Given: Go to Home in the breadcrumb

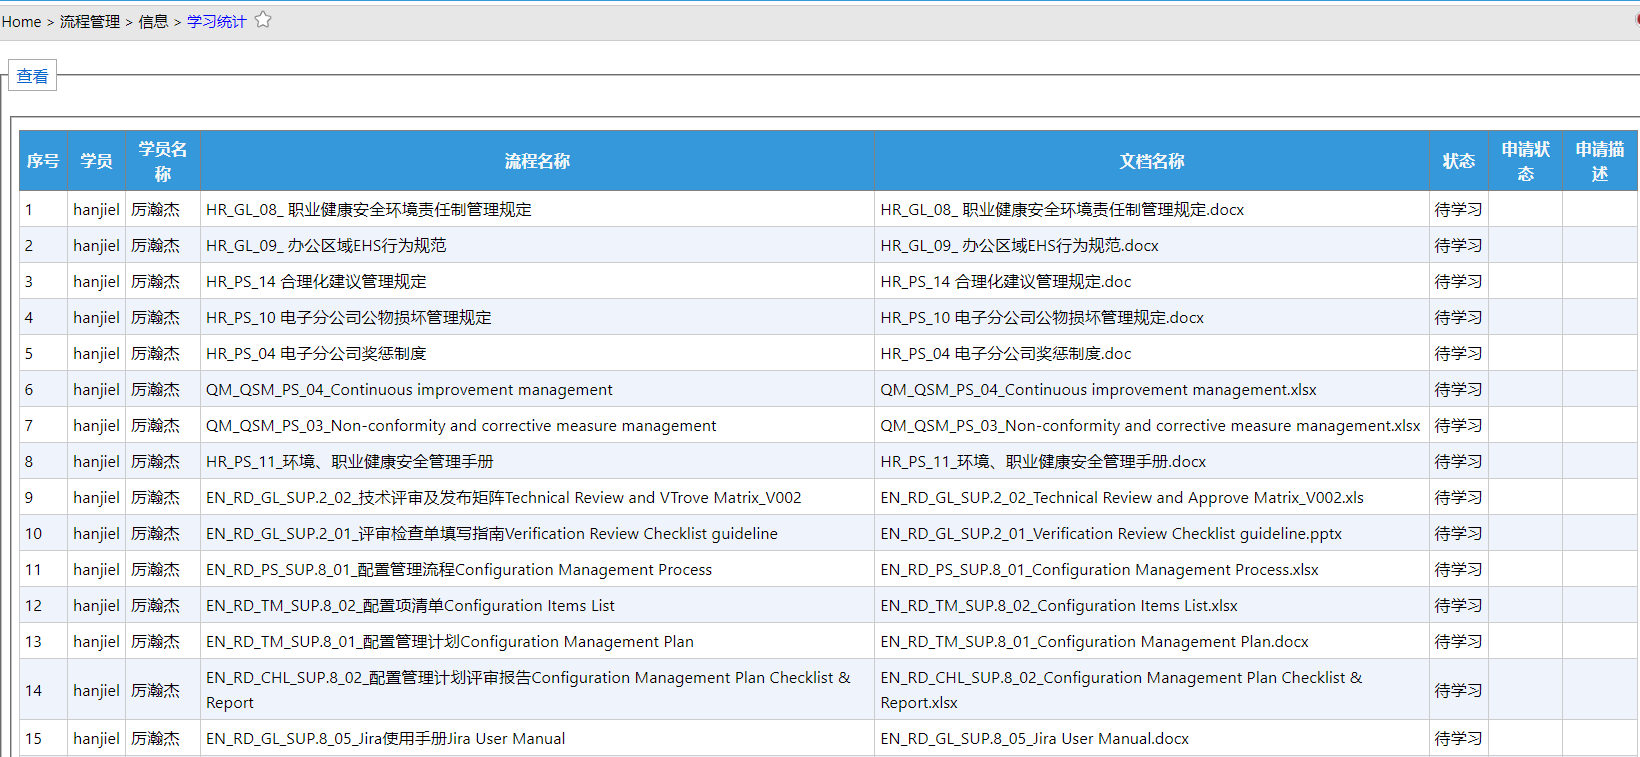Looking at the screenshot, I should pos(21,21).
